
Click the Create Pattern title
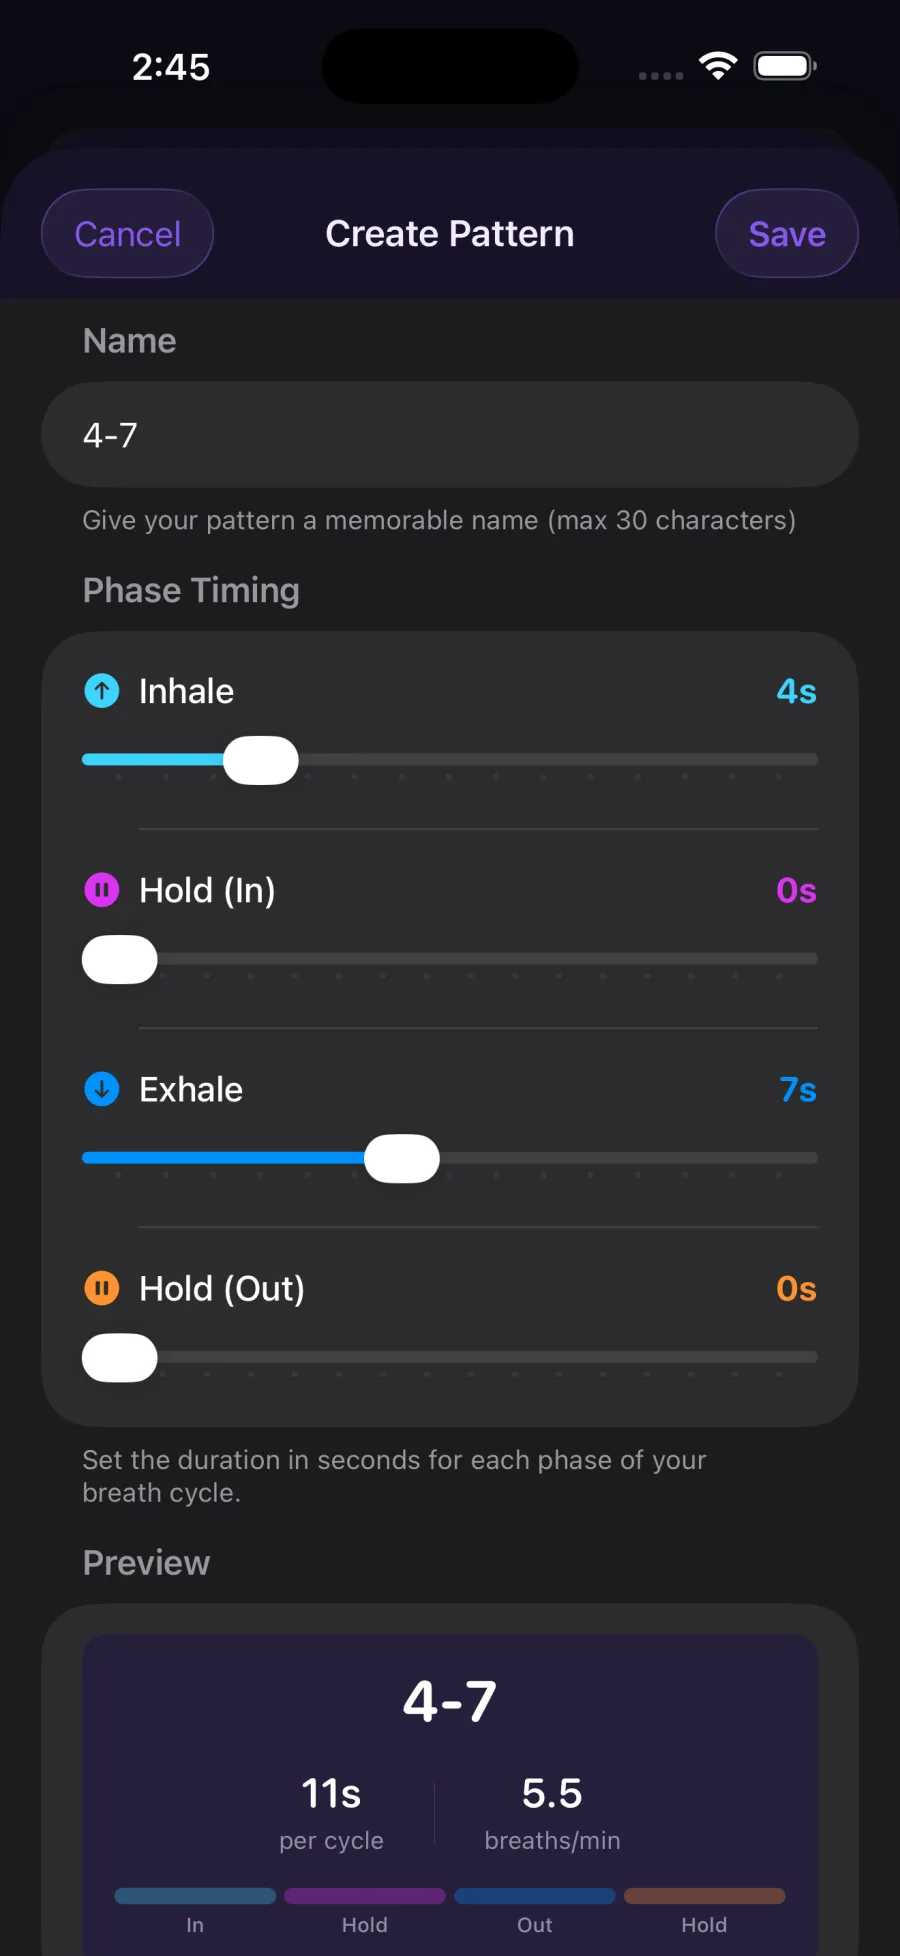click(x=449, y=233)
